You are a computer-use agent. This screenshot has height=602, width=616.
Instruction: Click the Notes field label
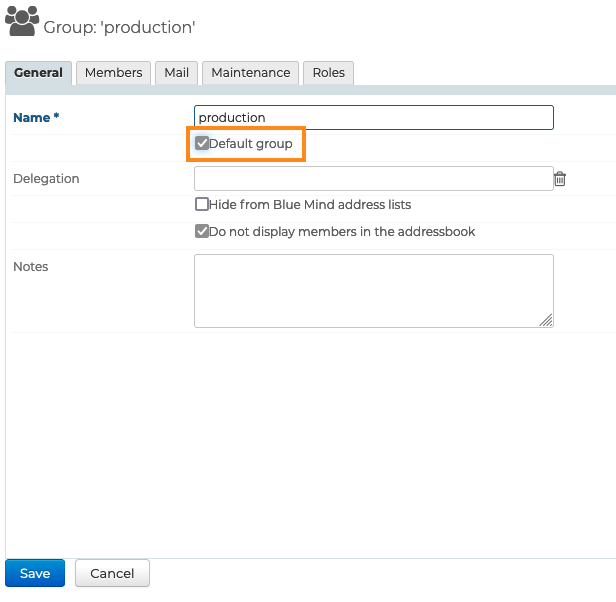pyautogui.click(x=31, y=267)
